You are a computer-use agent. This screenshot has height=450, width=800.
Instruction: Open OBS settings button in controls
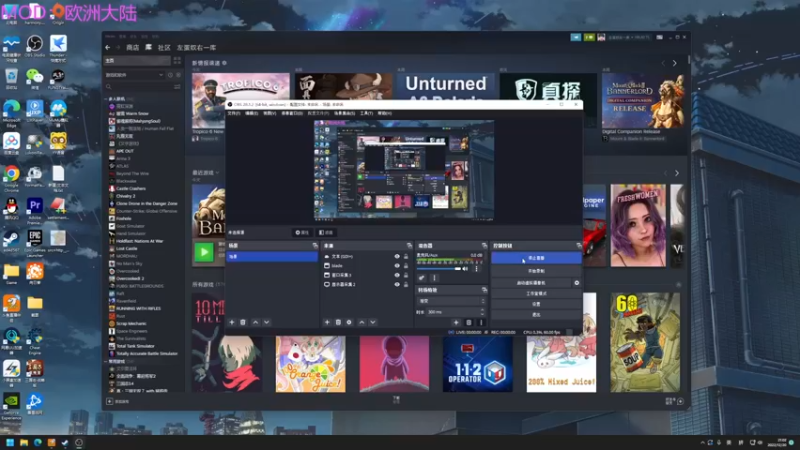(536, 304)
